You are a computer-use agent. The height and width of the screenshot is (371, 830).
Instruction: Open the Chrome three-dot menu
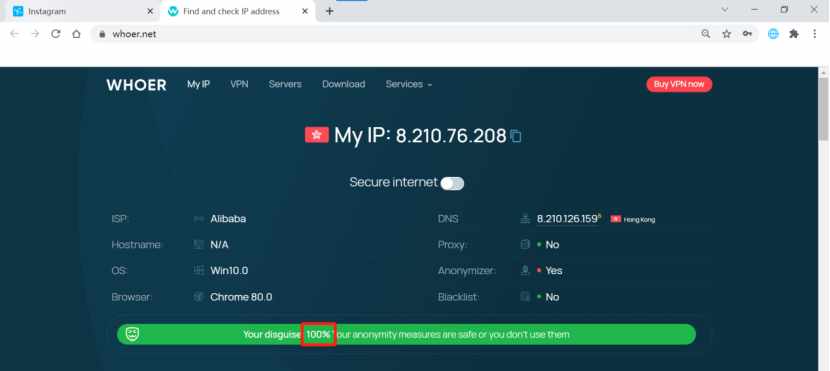click(815, 34)
